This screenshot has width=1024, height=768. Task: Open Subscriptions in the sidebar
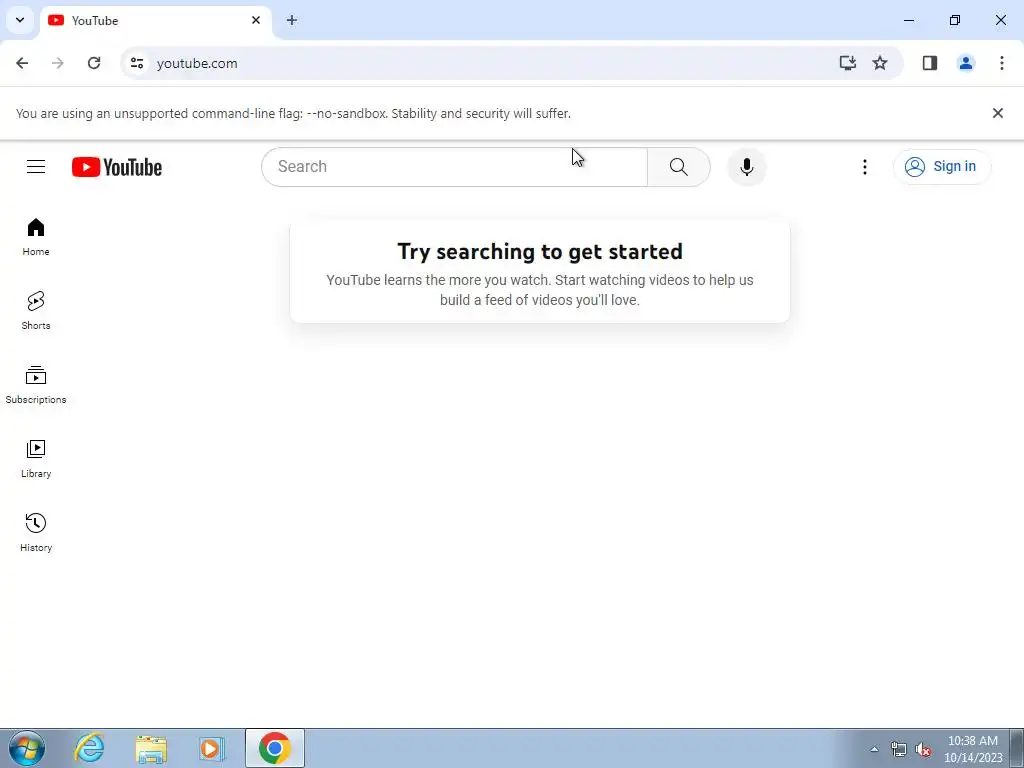(36, 385)
